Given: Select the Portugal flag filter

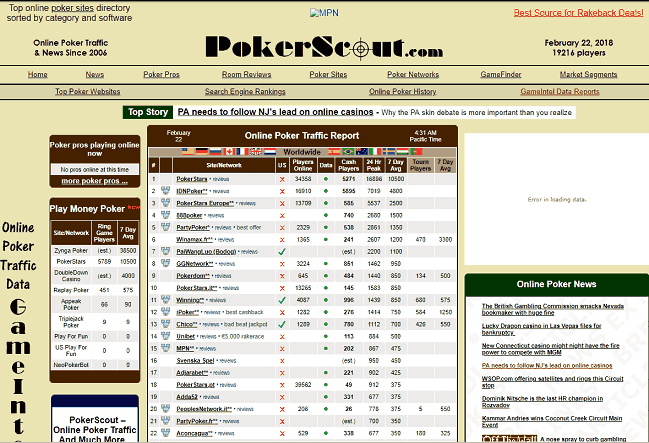Looking at the screenshot, I should pyautogui.click(x=416, y=152).
